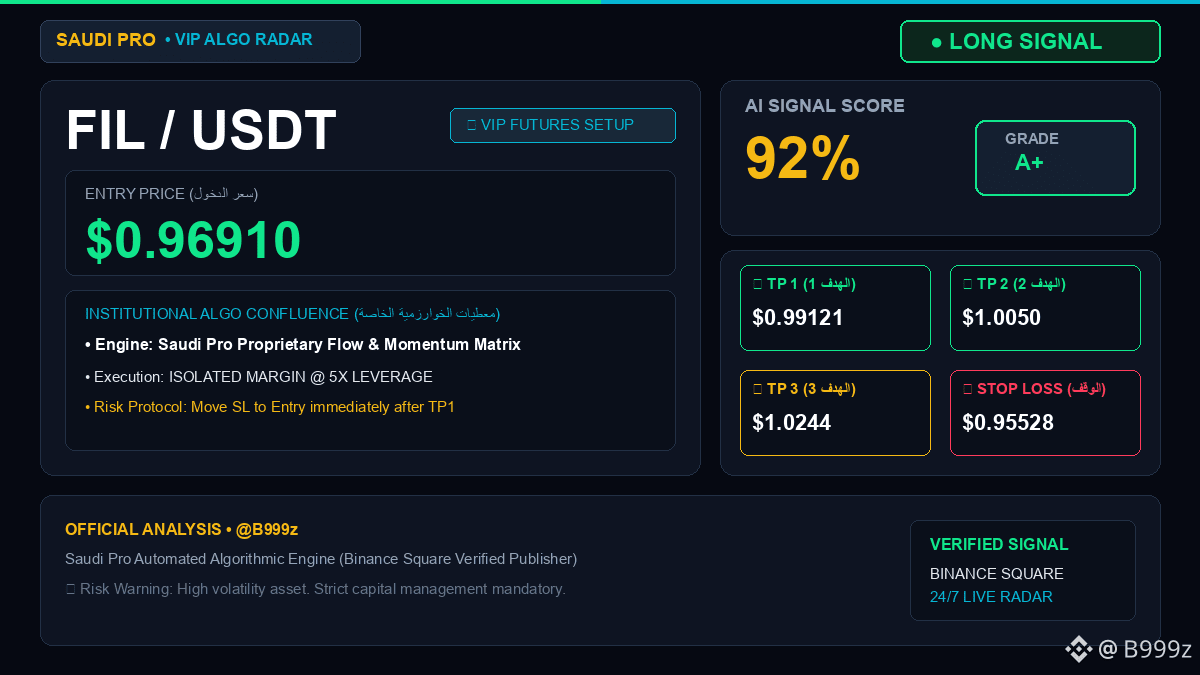Open the SAUDI PRO VIP ALGO RADAR header tab
The height and width of the screenshot is (675, 1200).
point(200,41)
